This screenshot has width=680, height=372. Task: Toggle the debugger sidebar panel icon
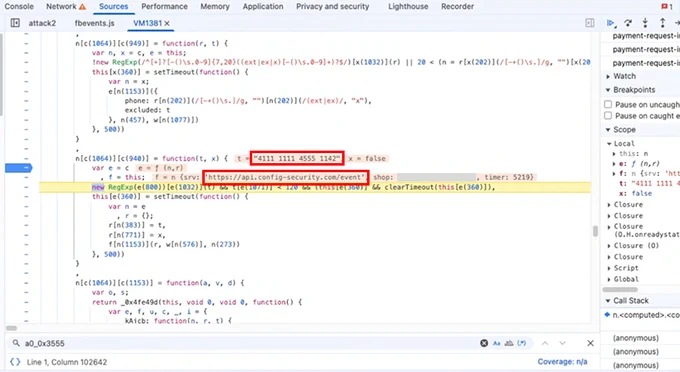click(590, 23)
